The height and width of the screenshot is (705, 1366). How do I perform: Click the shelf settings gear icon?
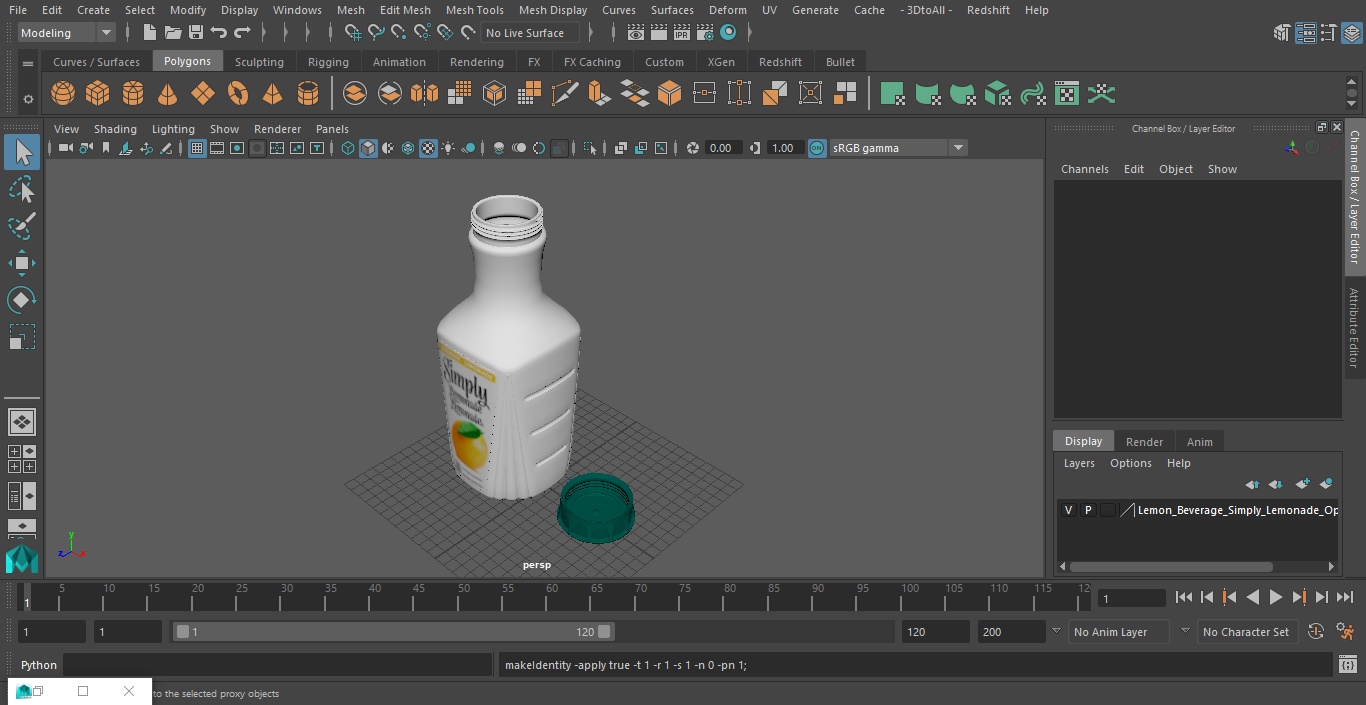click(28, 98)
